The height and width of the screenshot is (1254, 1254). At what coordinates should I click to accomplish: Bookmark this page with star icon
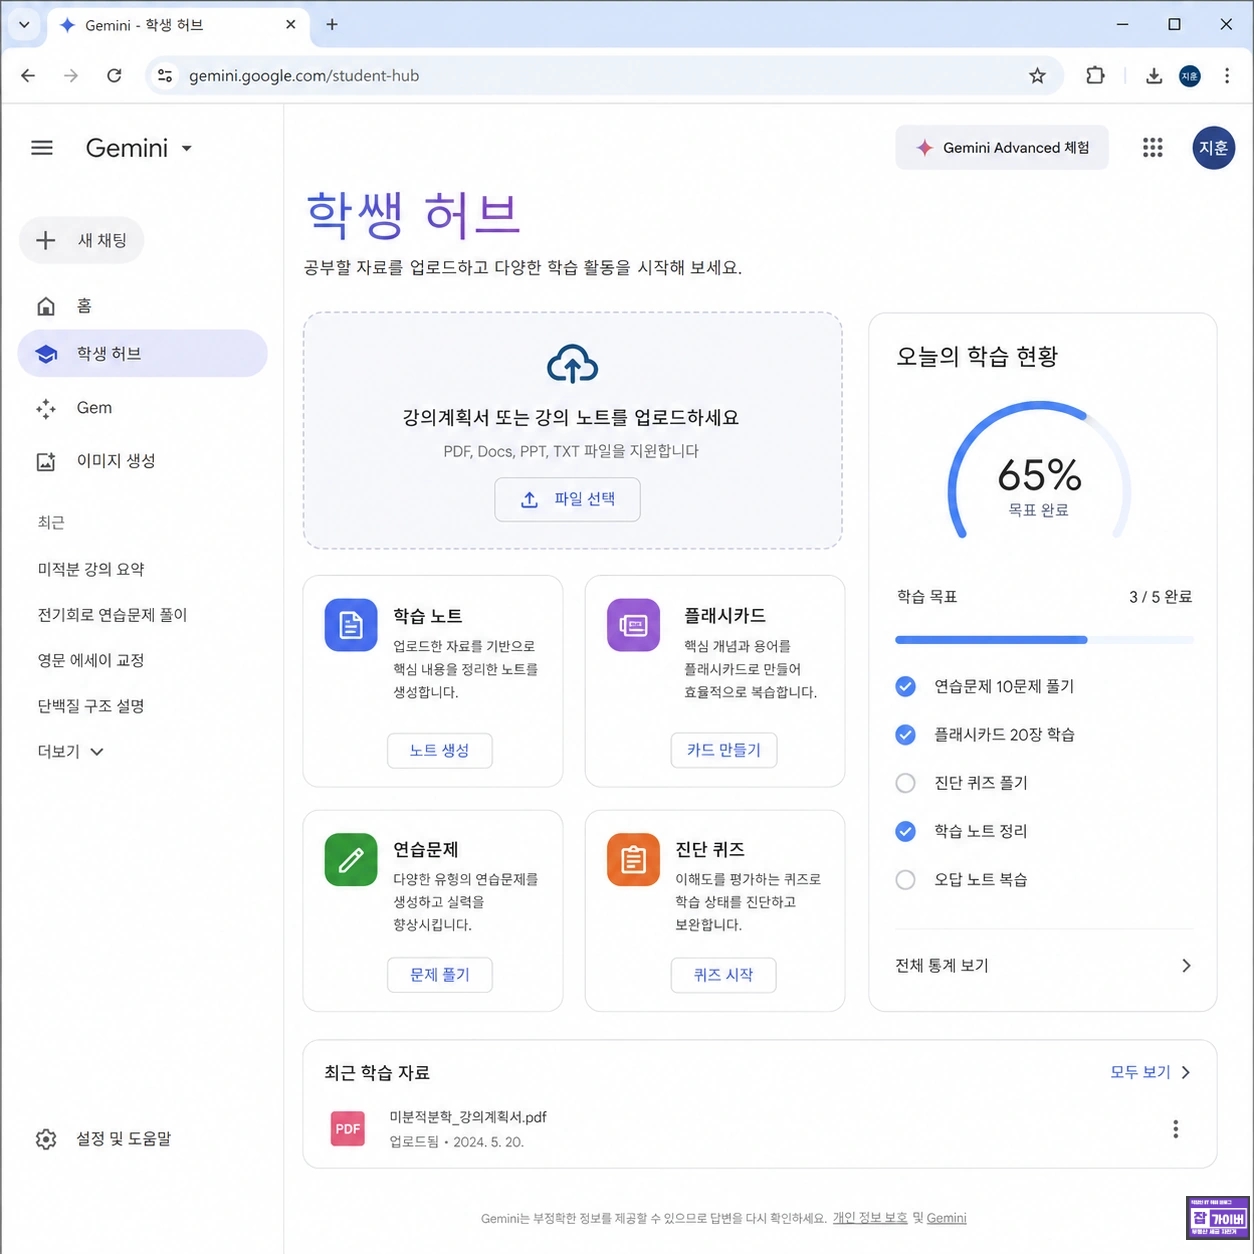click(1037, 76)
